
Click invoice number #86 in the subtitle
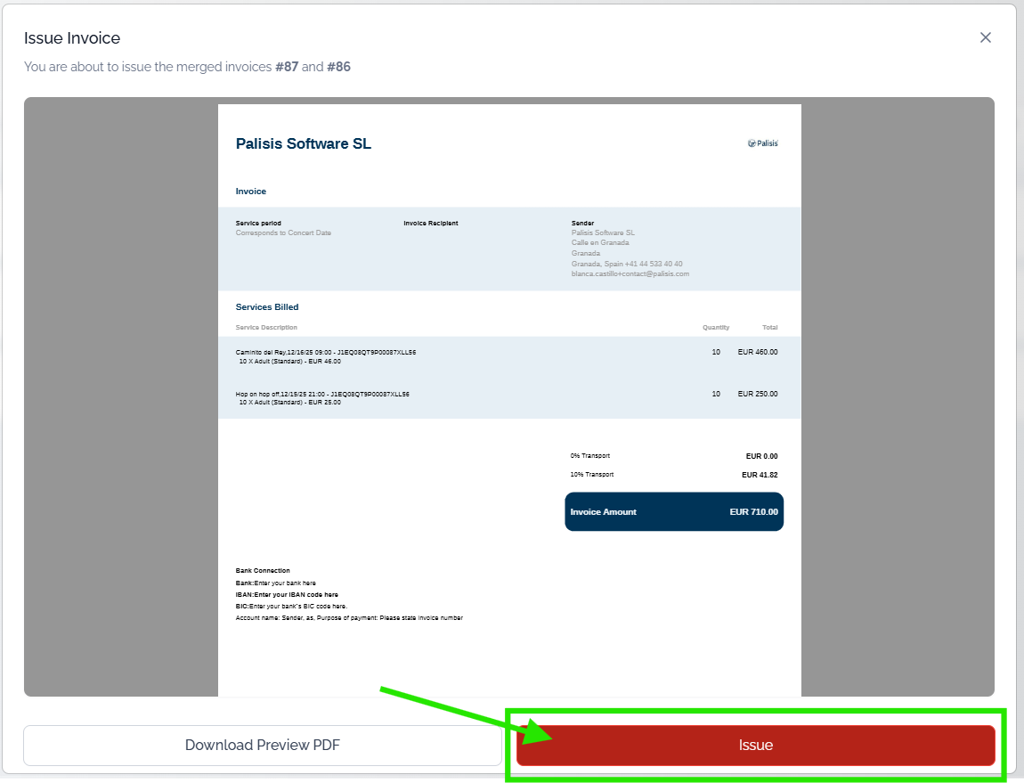[338, 67]
